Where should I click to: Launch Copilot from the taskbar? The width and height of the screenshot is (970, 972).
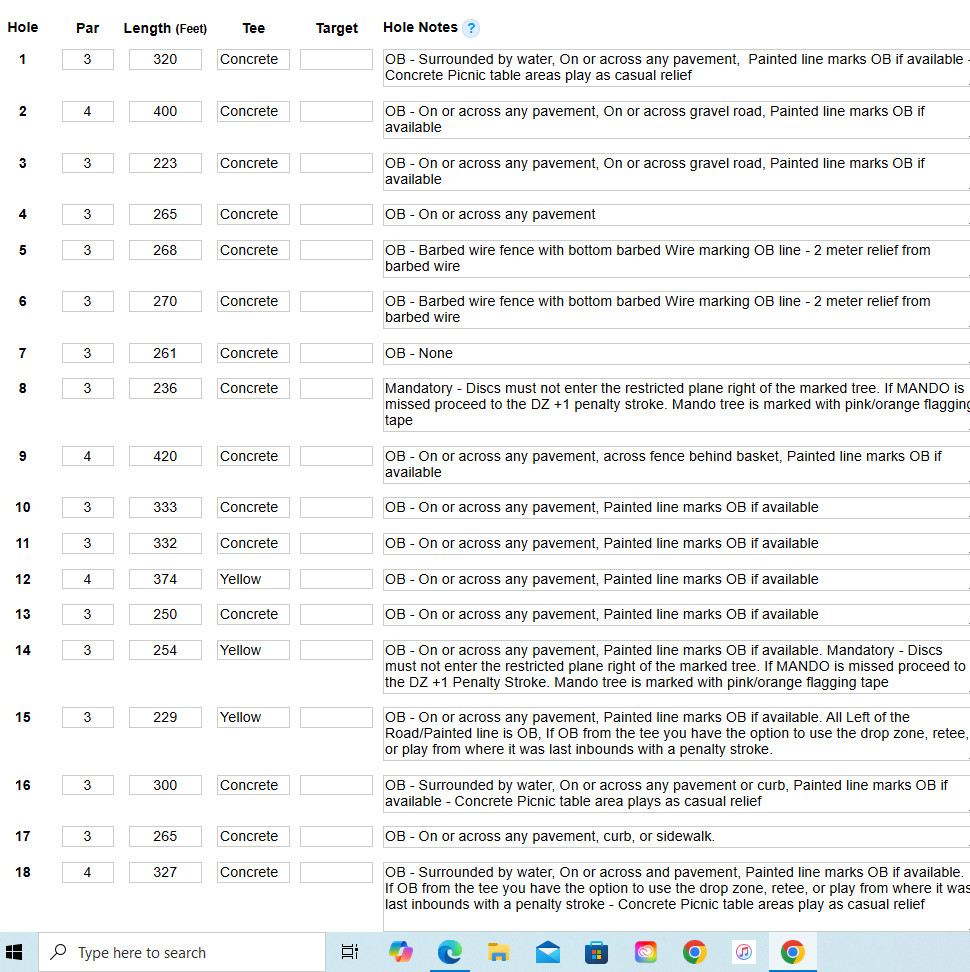point(401,952)
